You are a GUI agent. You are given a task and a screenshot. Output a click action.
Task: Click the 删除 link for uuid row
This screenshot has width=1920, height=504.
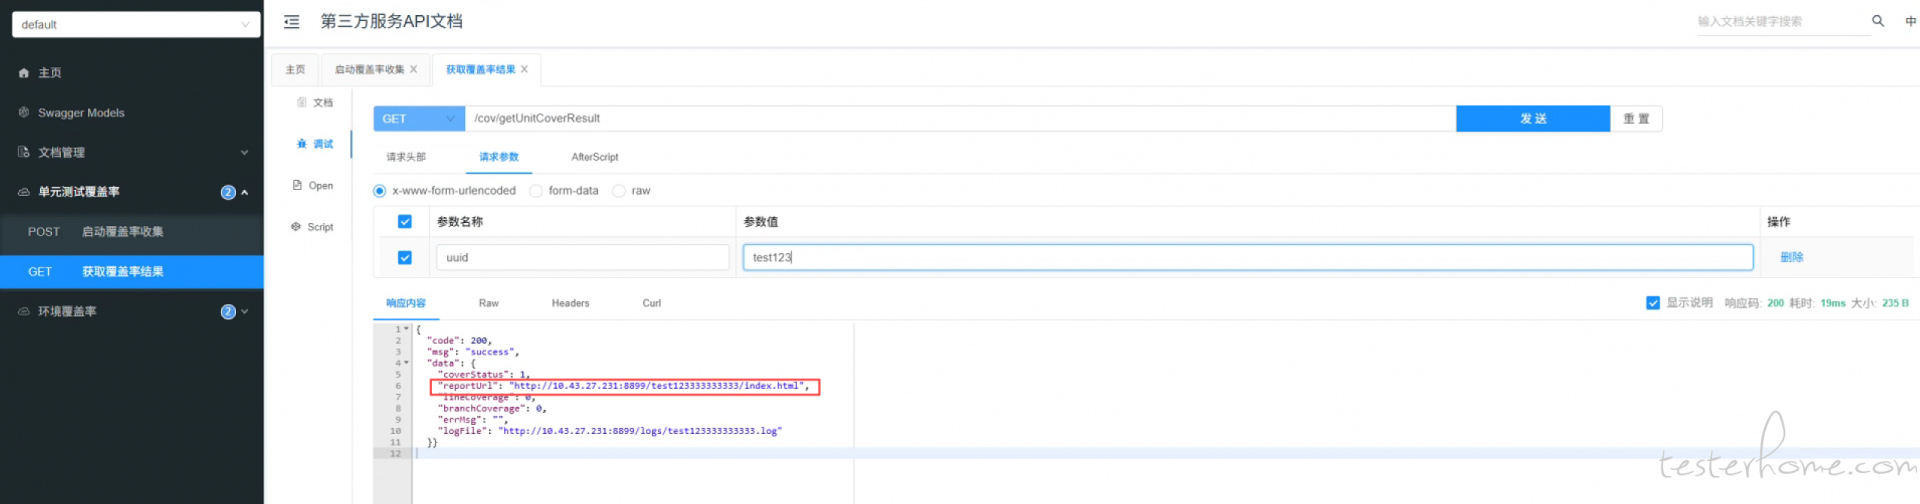(x=1791, y=258)
